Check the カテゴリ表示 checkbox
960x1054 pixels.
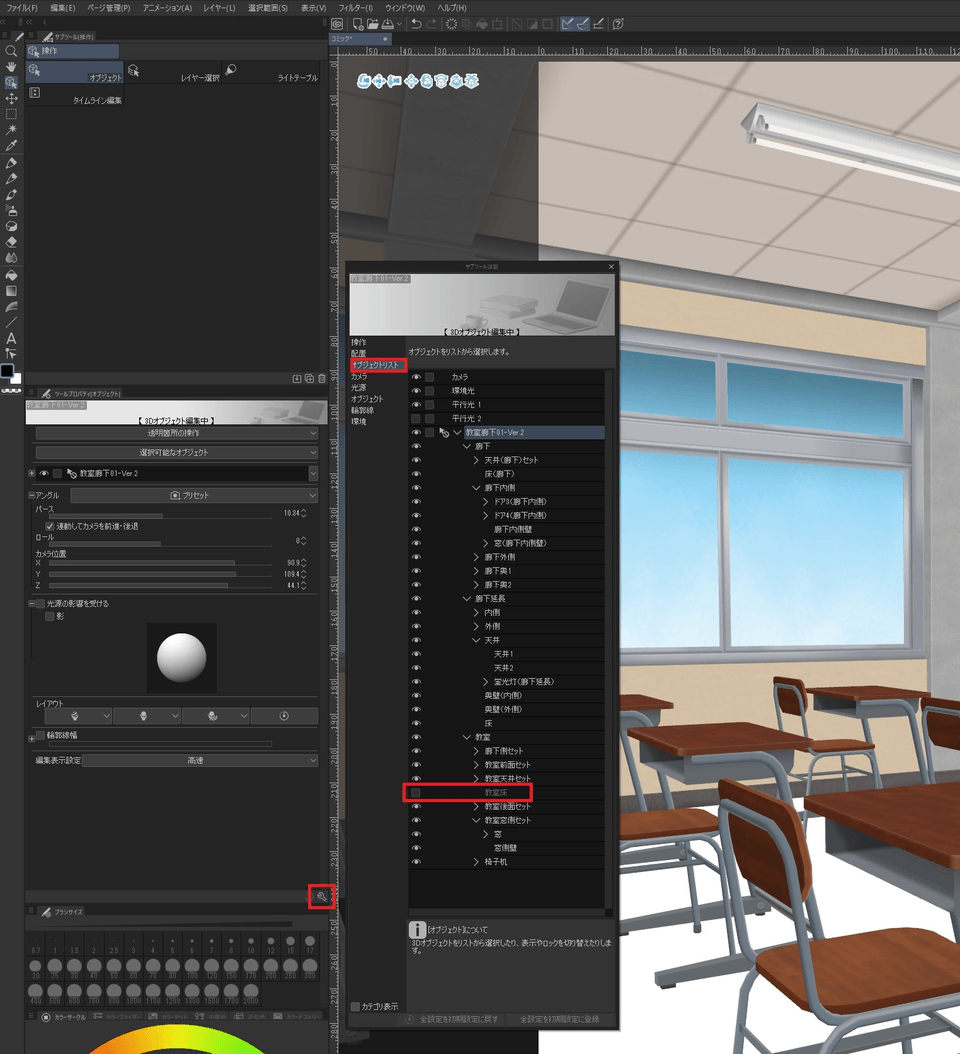pyautogui.click(x=356, y=1006)
